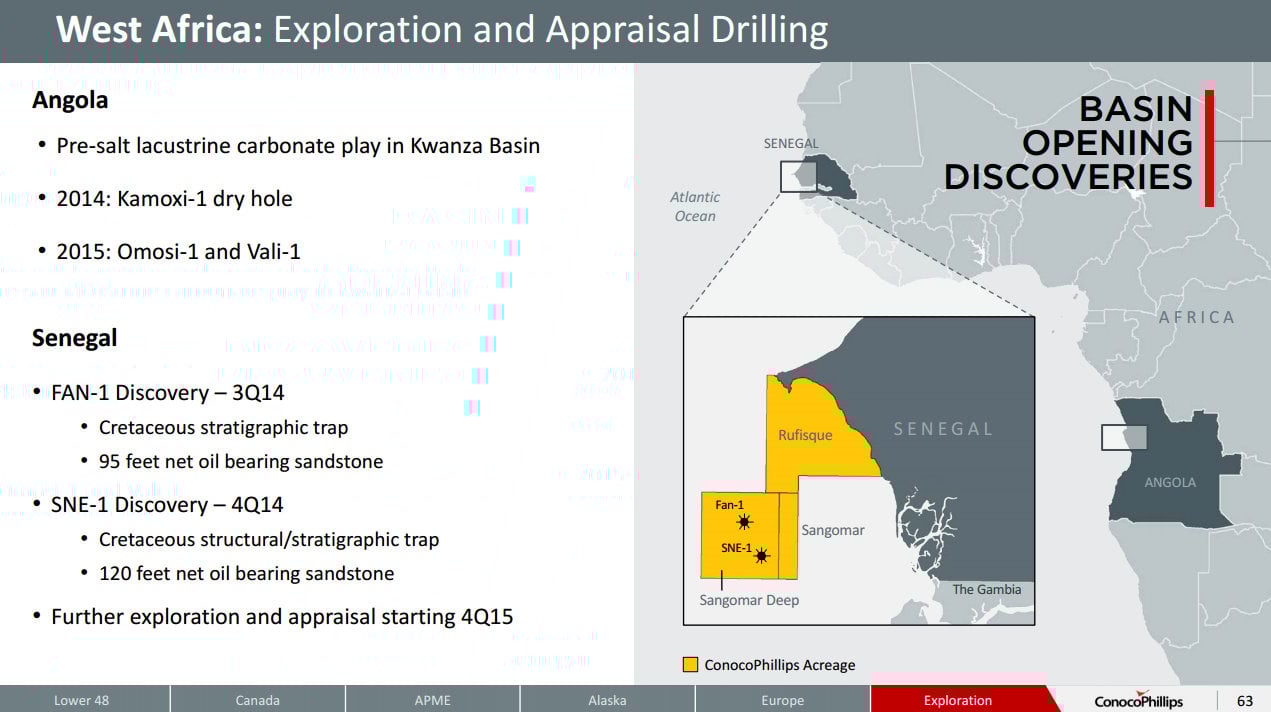Image resolution: width=1271 pixels, height=712 pixels.
Task: Click the SNE-1 well marker star
Action: tap(762, 556)
